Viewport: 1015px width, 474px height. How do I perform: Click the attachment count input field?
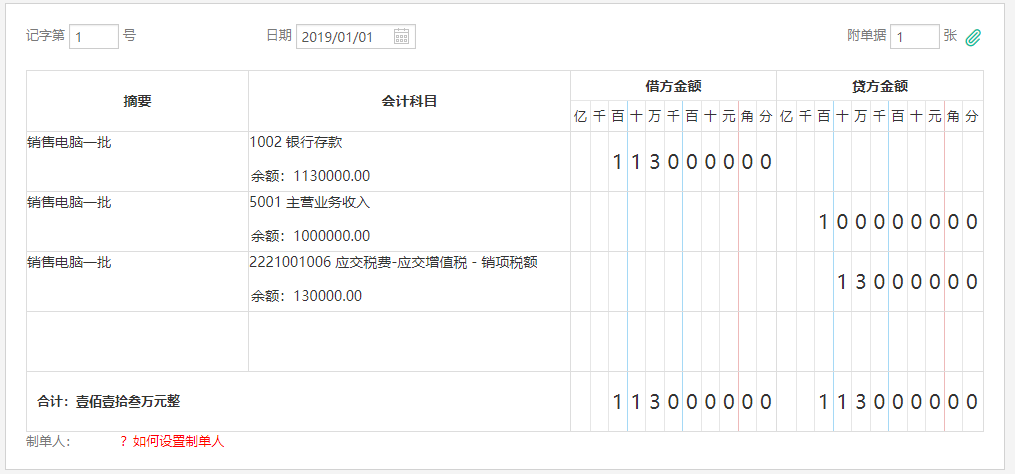[x=914, y=37]
